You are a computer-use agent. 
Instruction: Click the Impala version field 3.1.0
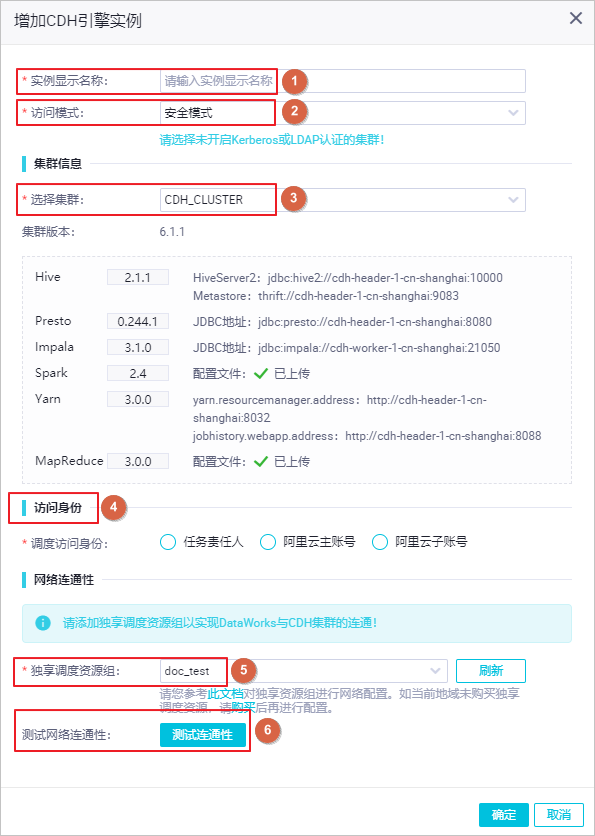click(138, 348)
